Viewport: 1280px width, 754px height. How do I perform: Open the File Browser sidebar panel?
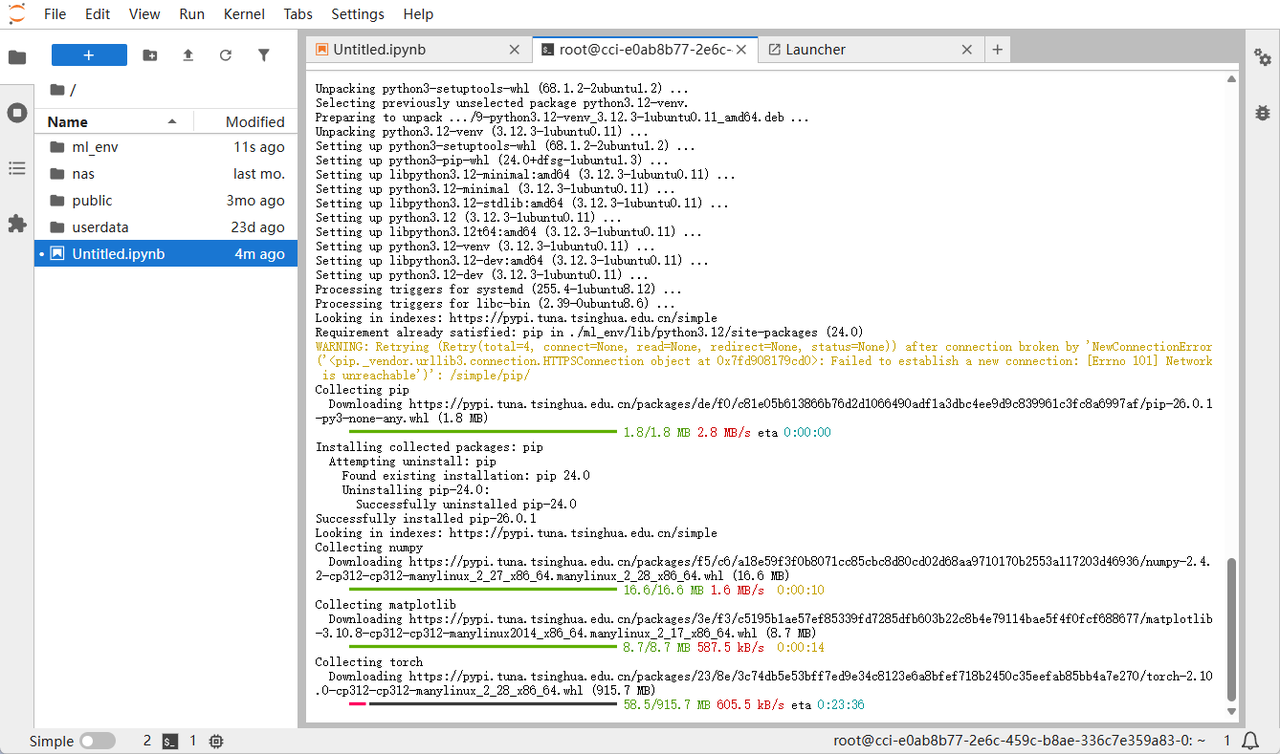click(17, 57)
